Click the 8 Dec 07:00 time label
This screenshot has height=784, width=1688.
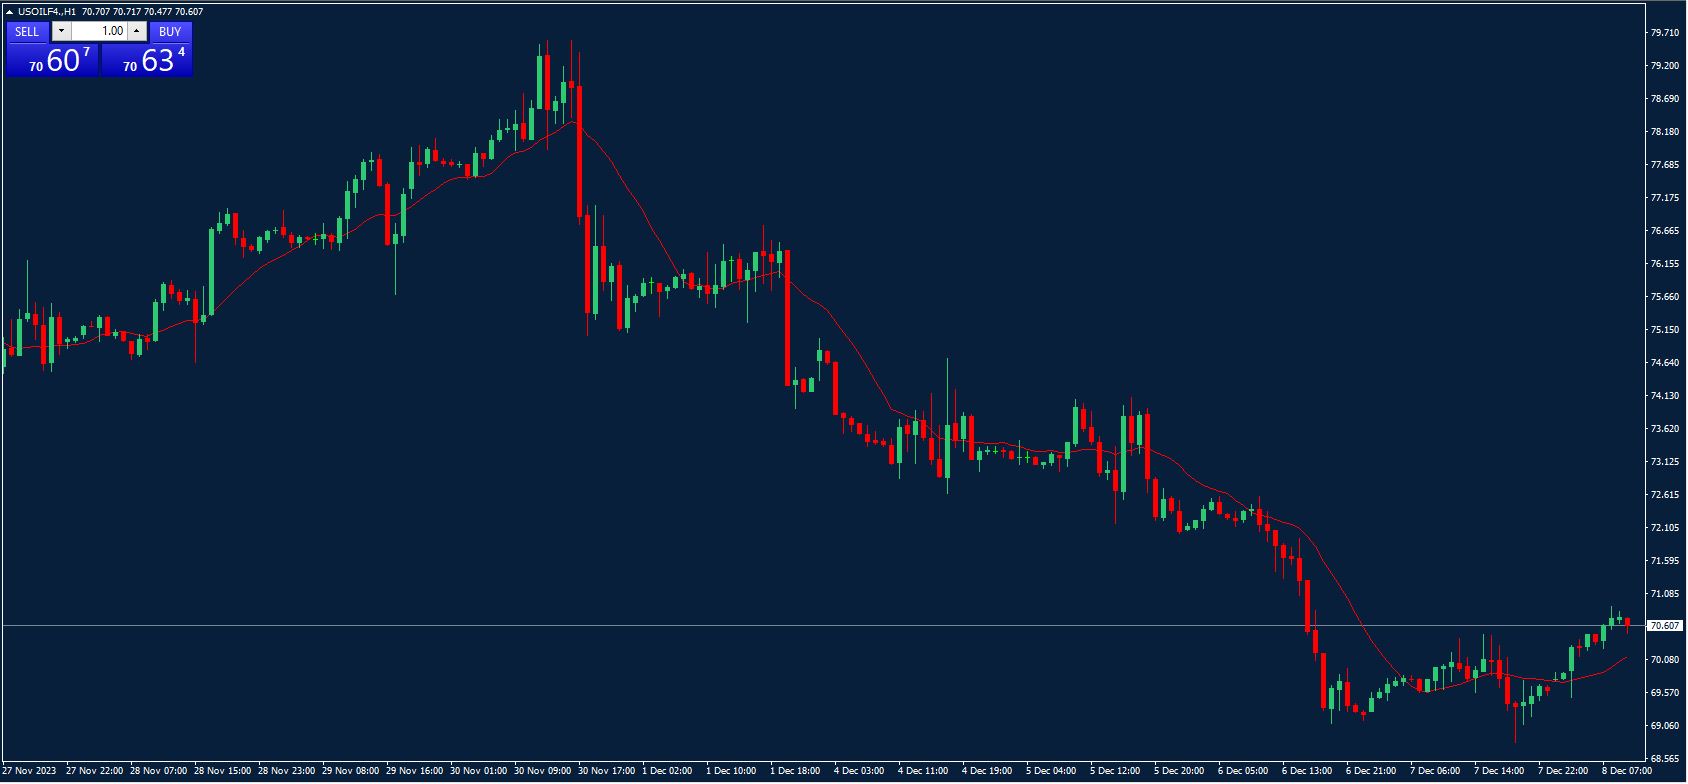[1627, 771]
